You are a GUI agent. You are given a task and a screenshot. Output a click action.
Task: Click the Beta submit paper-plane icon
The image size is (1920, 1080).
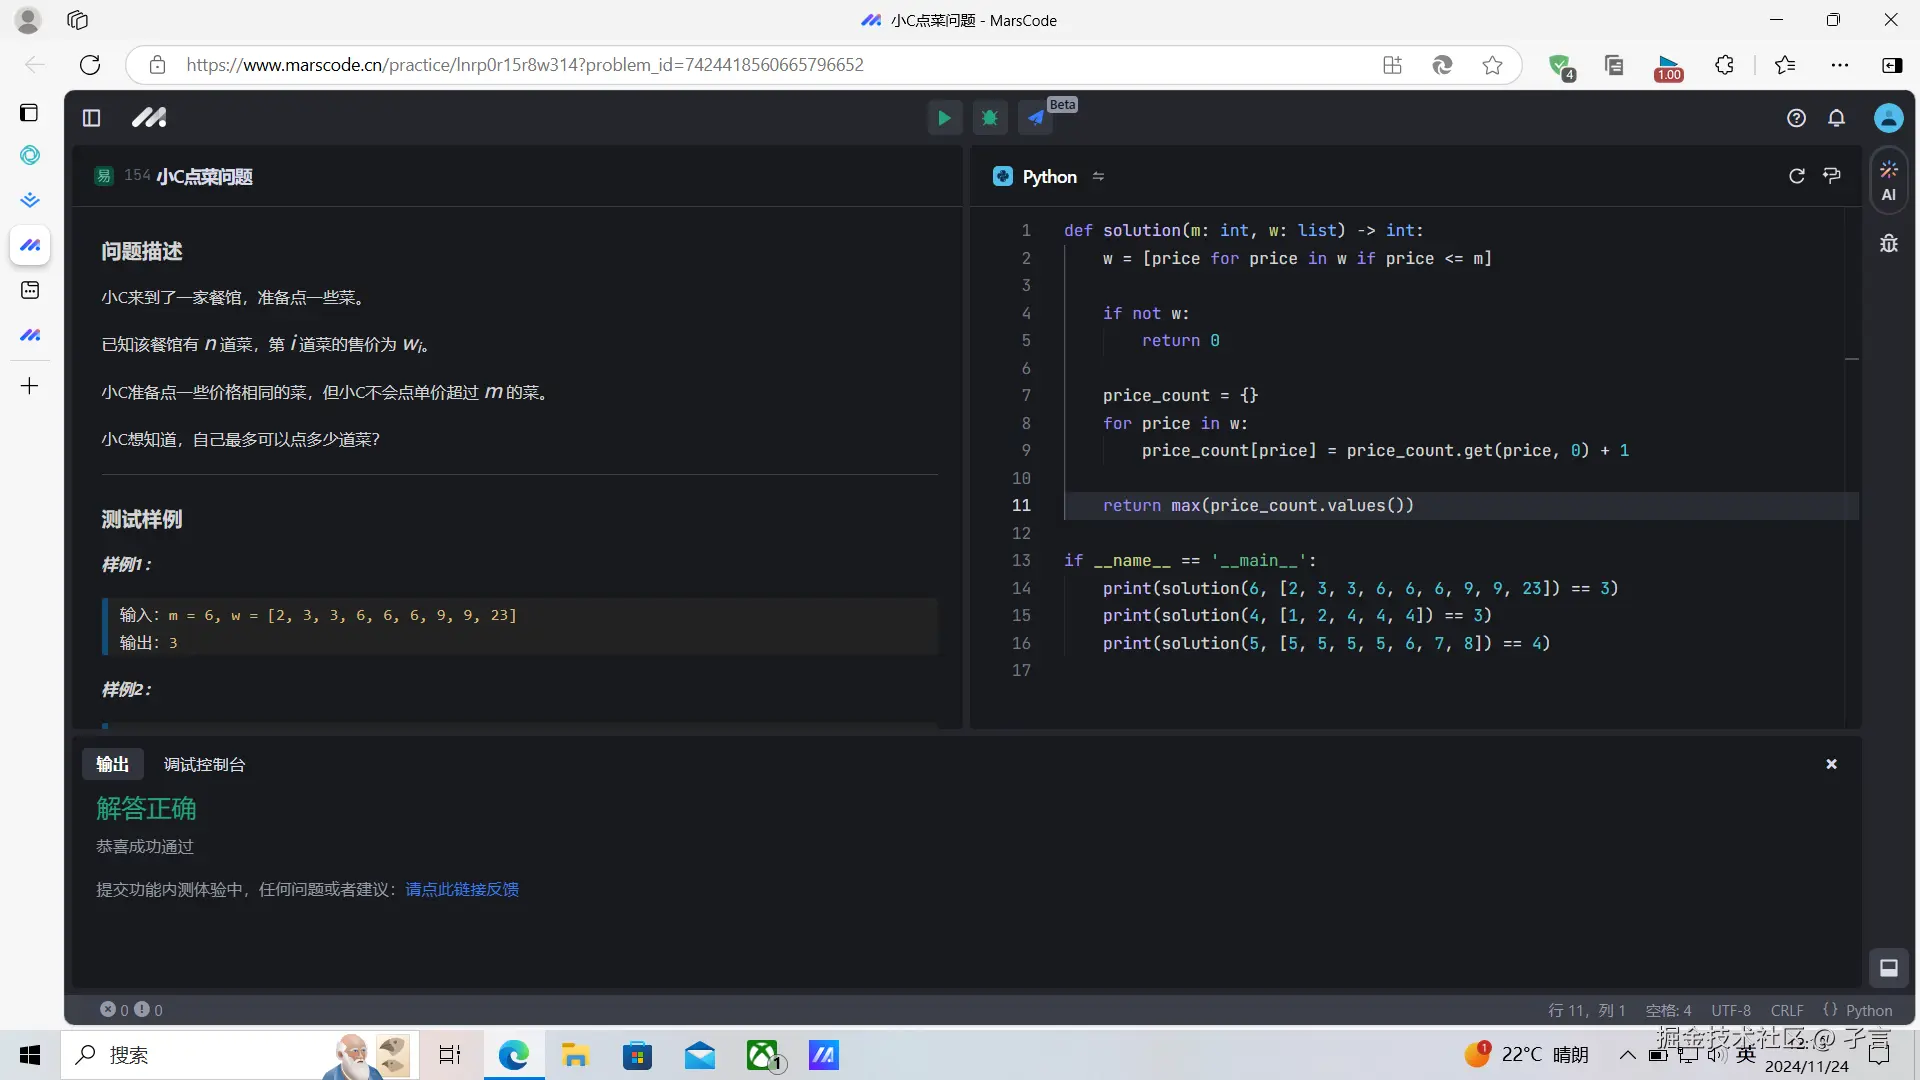[x=1036, y=118]
